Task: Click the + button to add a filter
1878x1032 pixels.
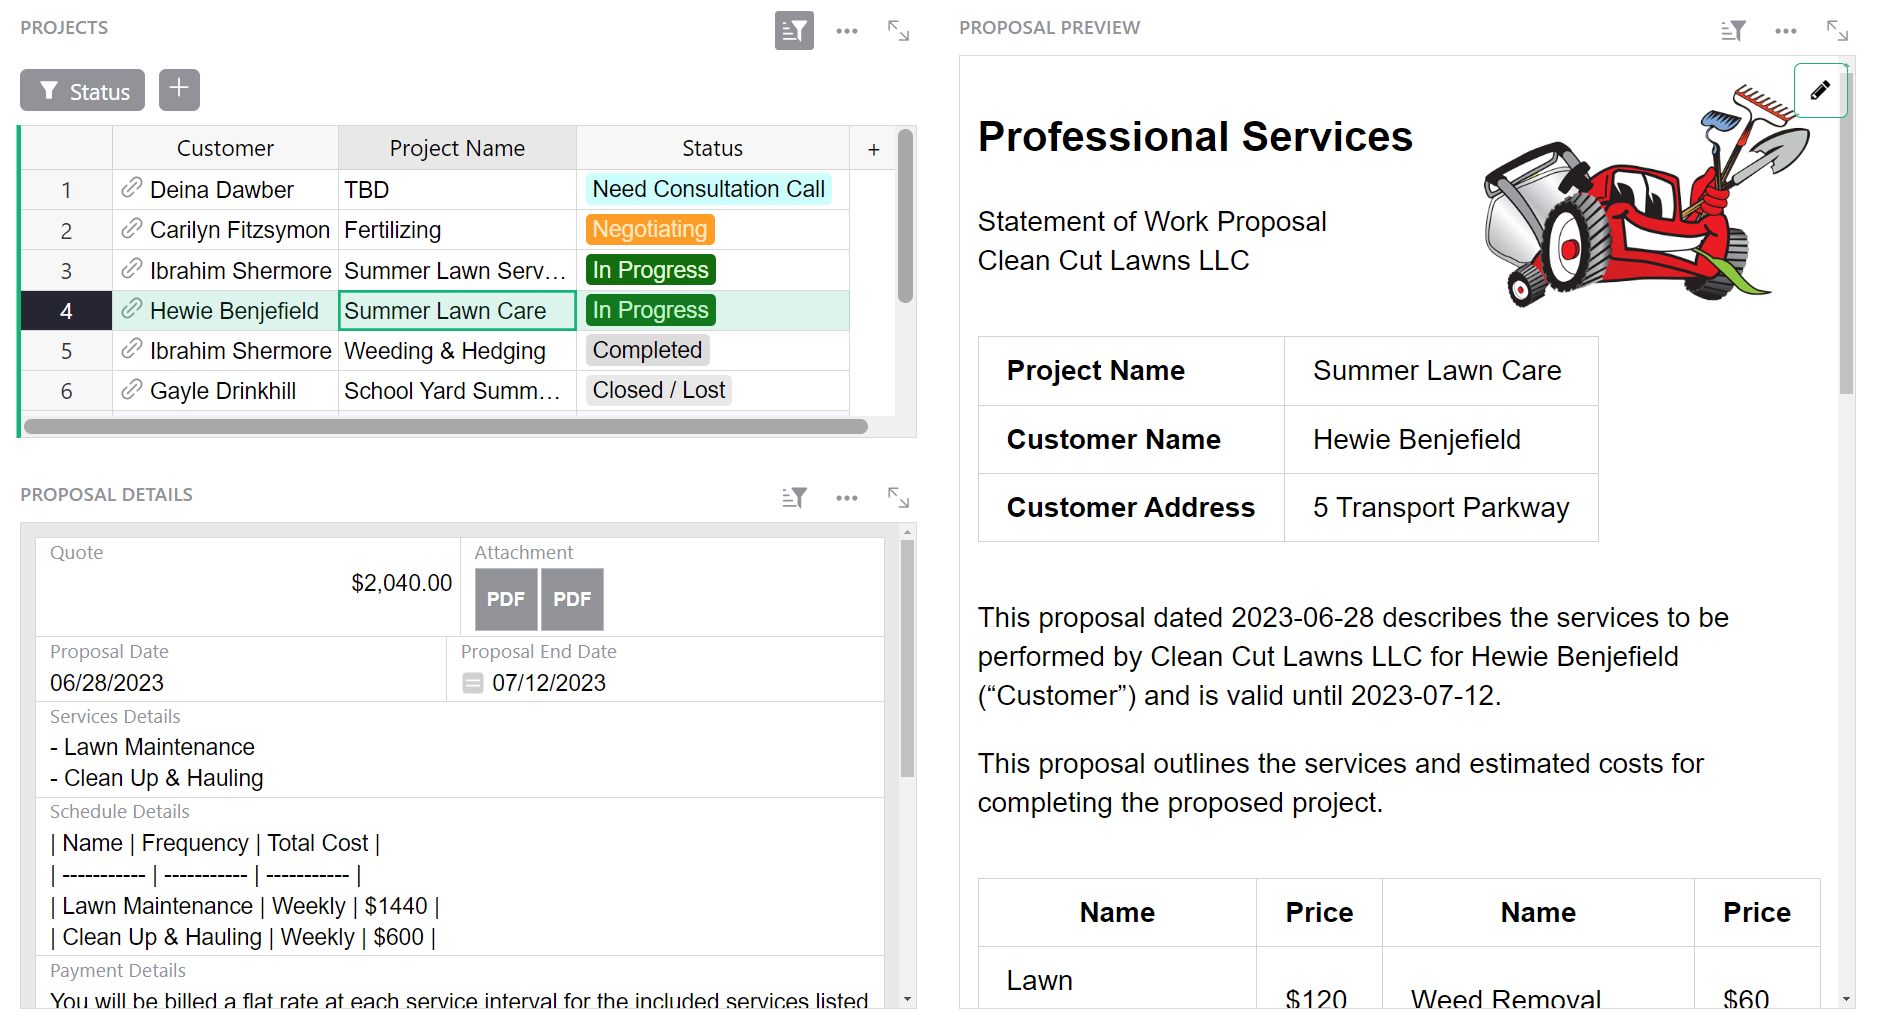Action: (179, 90)
